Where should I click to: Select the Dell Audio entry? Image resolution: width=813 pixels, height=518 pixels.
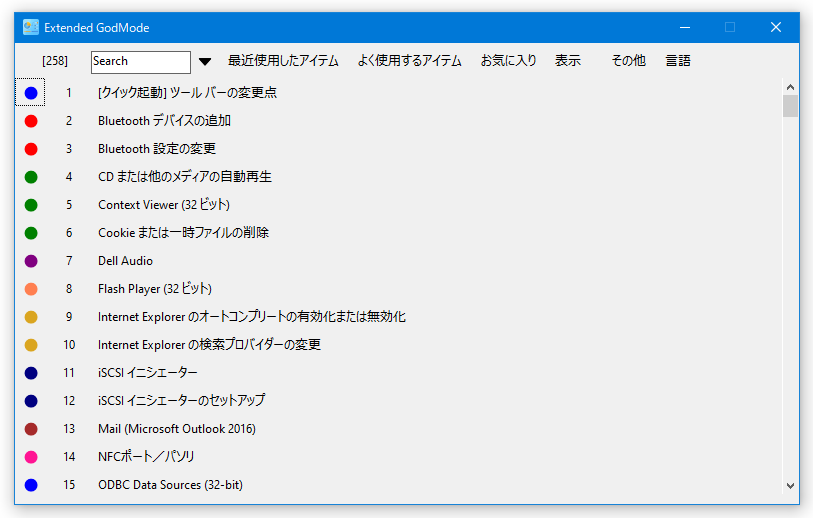(x=125, y=261)
